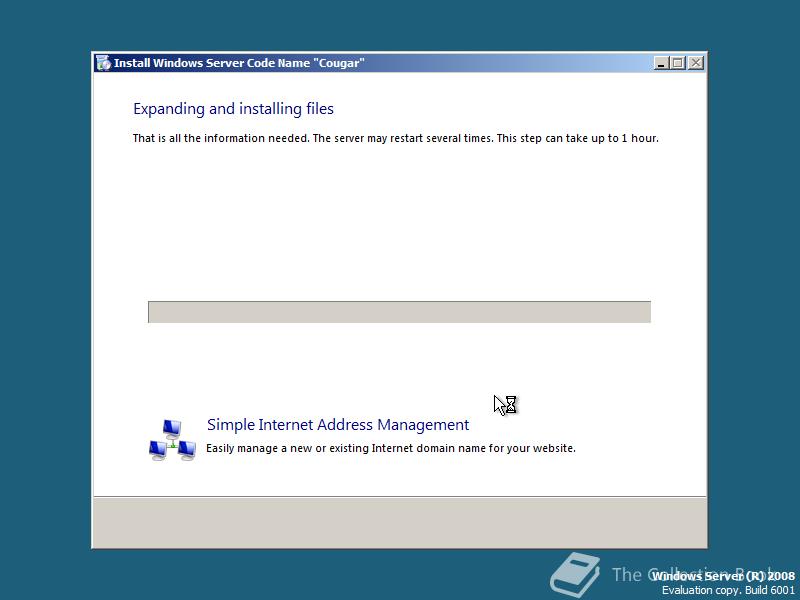800x600 pixels.
Task: Click the installation progress bar
Action: click(x=399, y=312)
